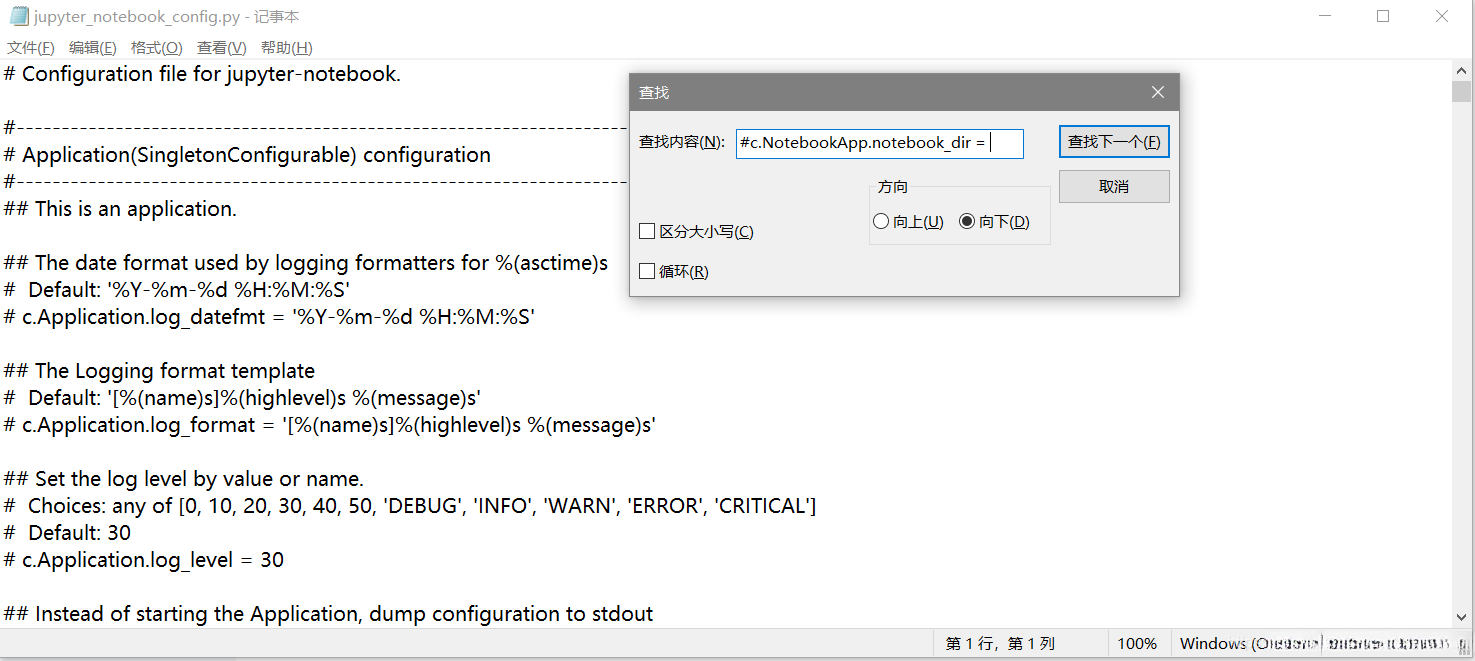Screen dimensions: 1475x661
Task: Minimize the Notepad window
Action: pos(1324,17)
